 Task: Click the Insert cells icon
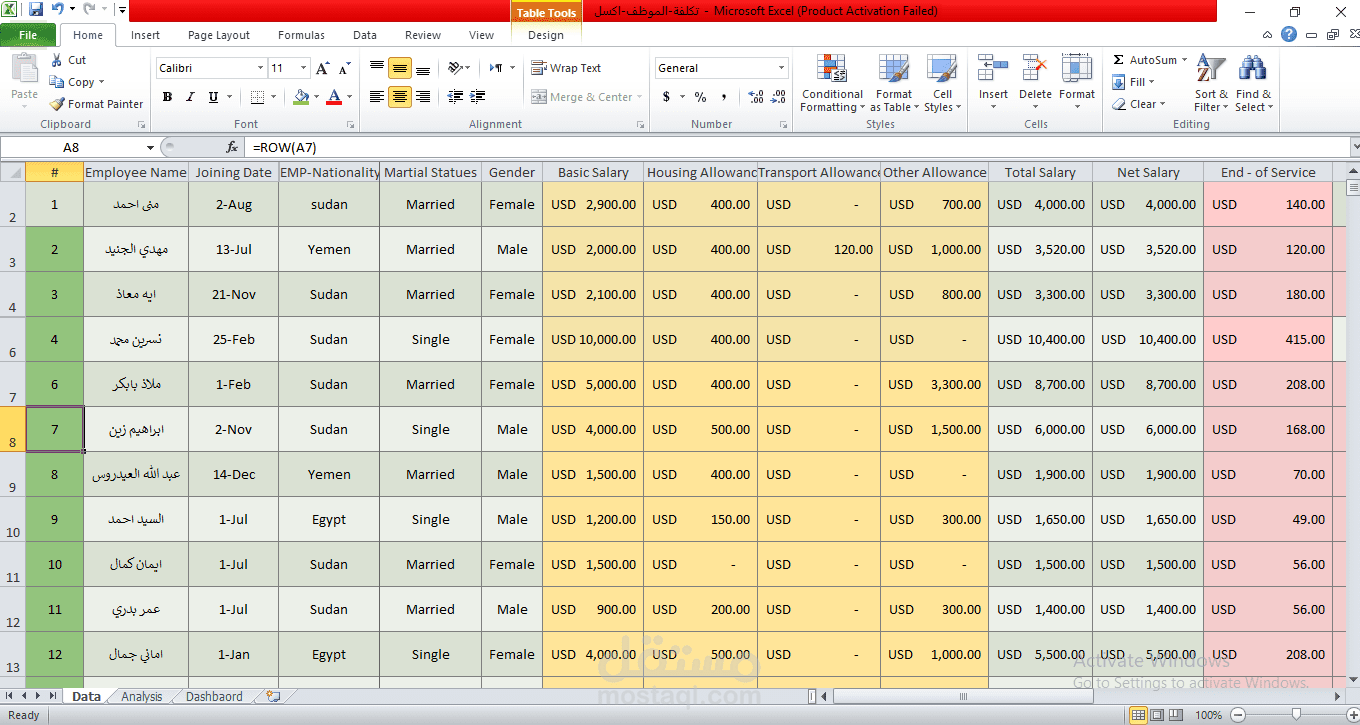tap(993, 69)
